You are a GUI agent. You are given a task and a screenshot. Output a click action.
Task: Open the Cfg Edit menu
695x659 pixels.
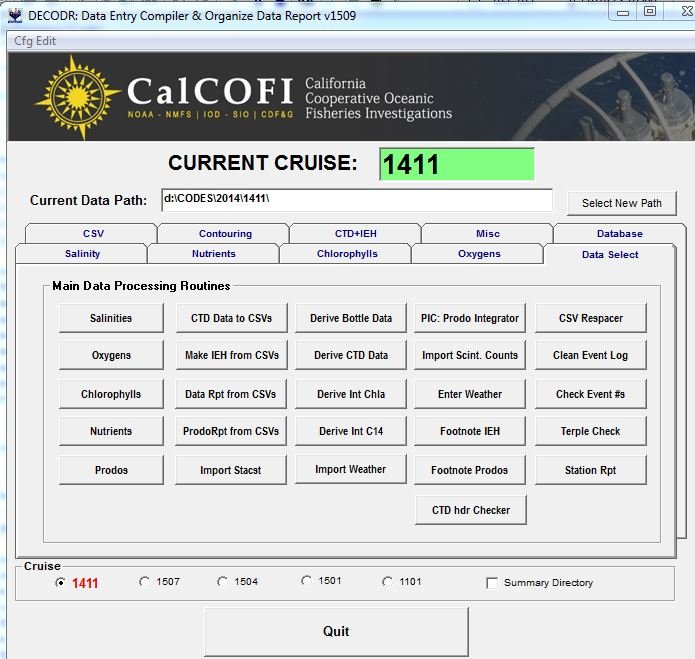tap(35, 41)
